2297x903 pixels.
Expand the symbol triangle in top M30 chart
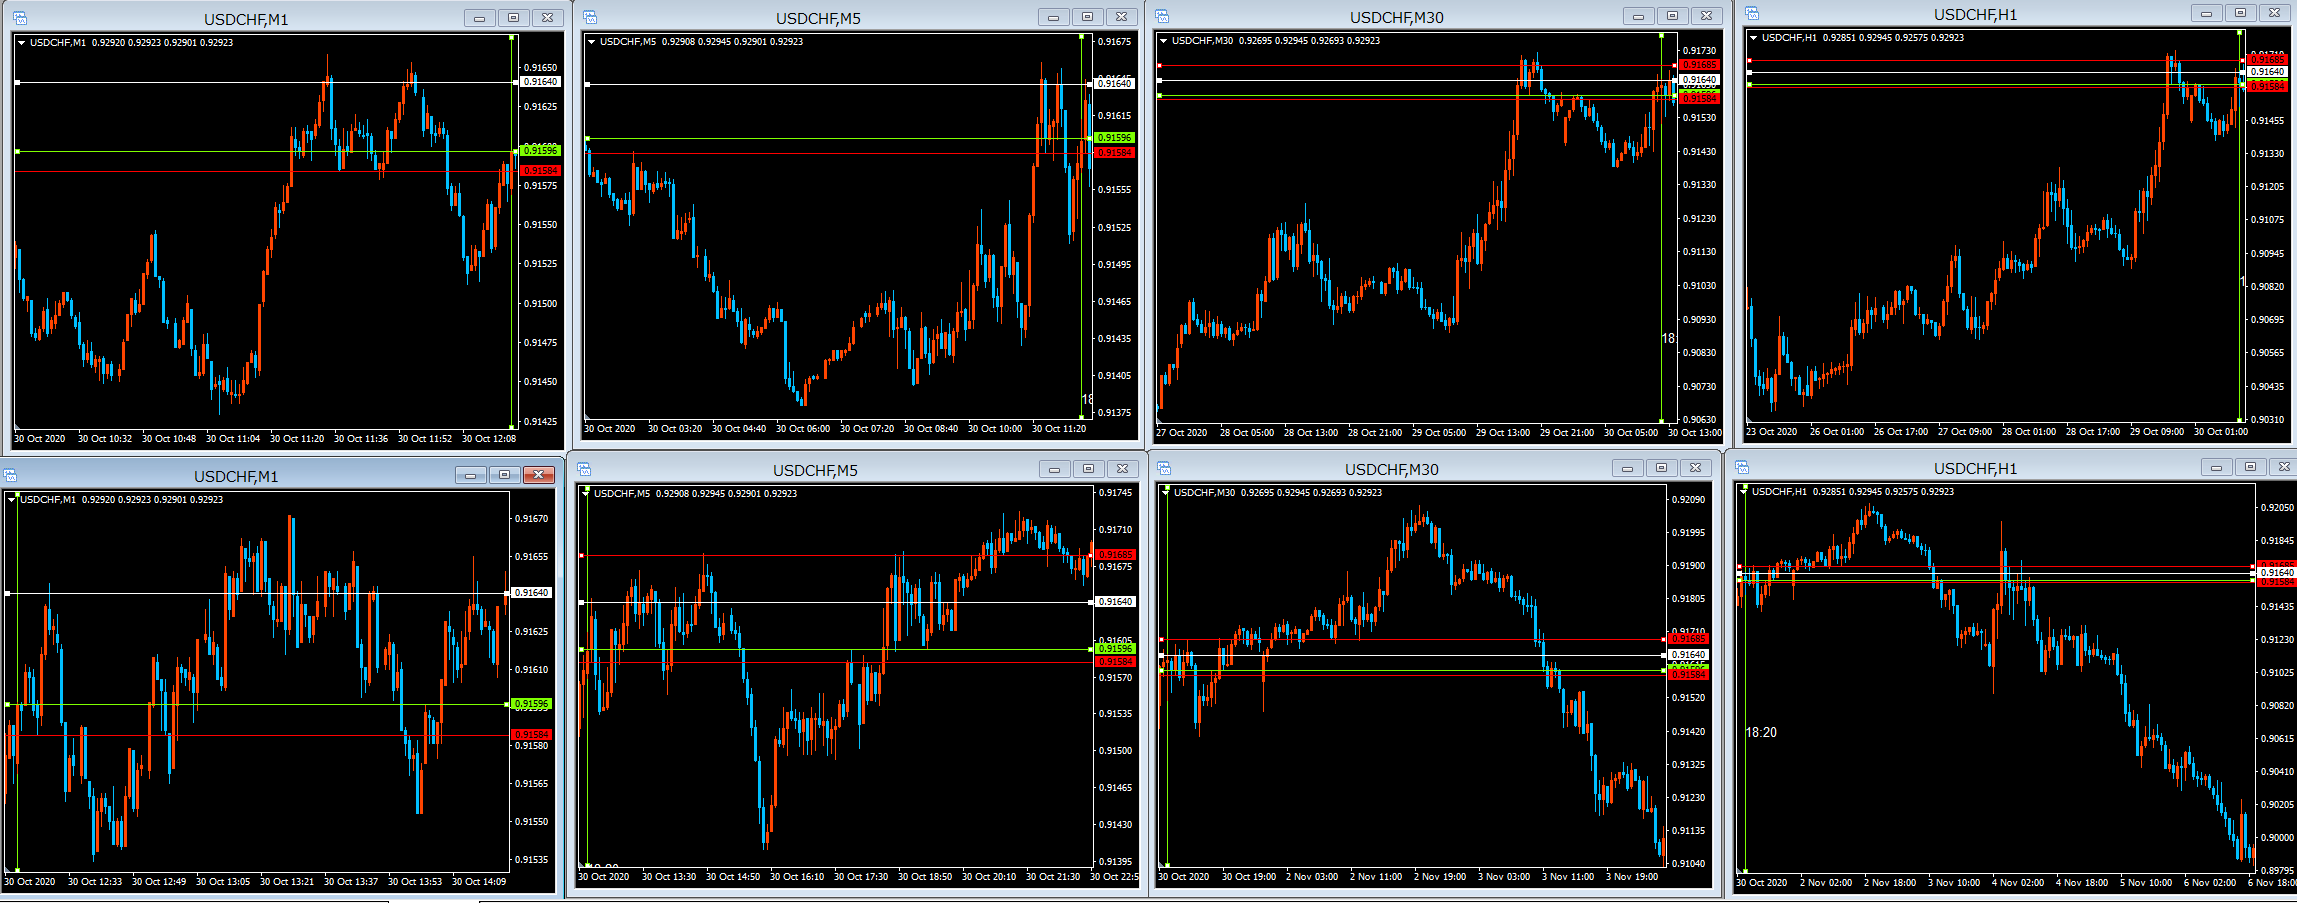tap(1164, 41)
